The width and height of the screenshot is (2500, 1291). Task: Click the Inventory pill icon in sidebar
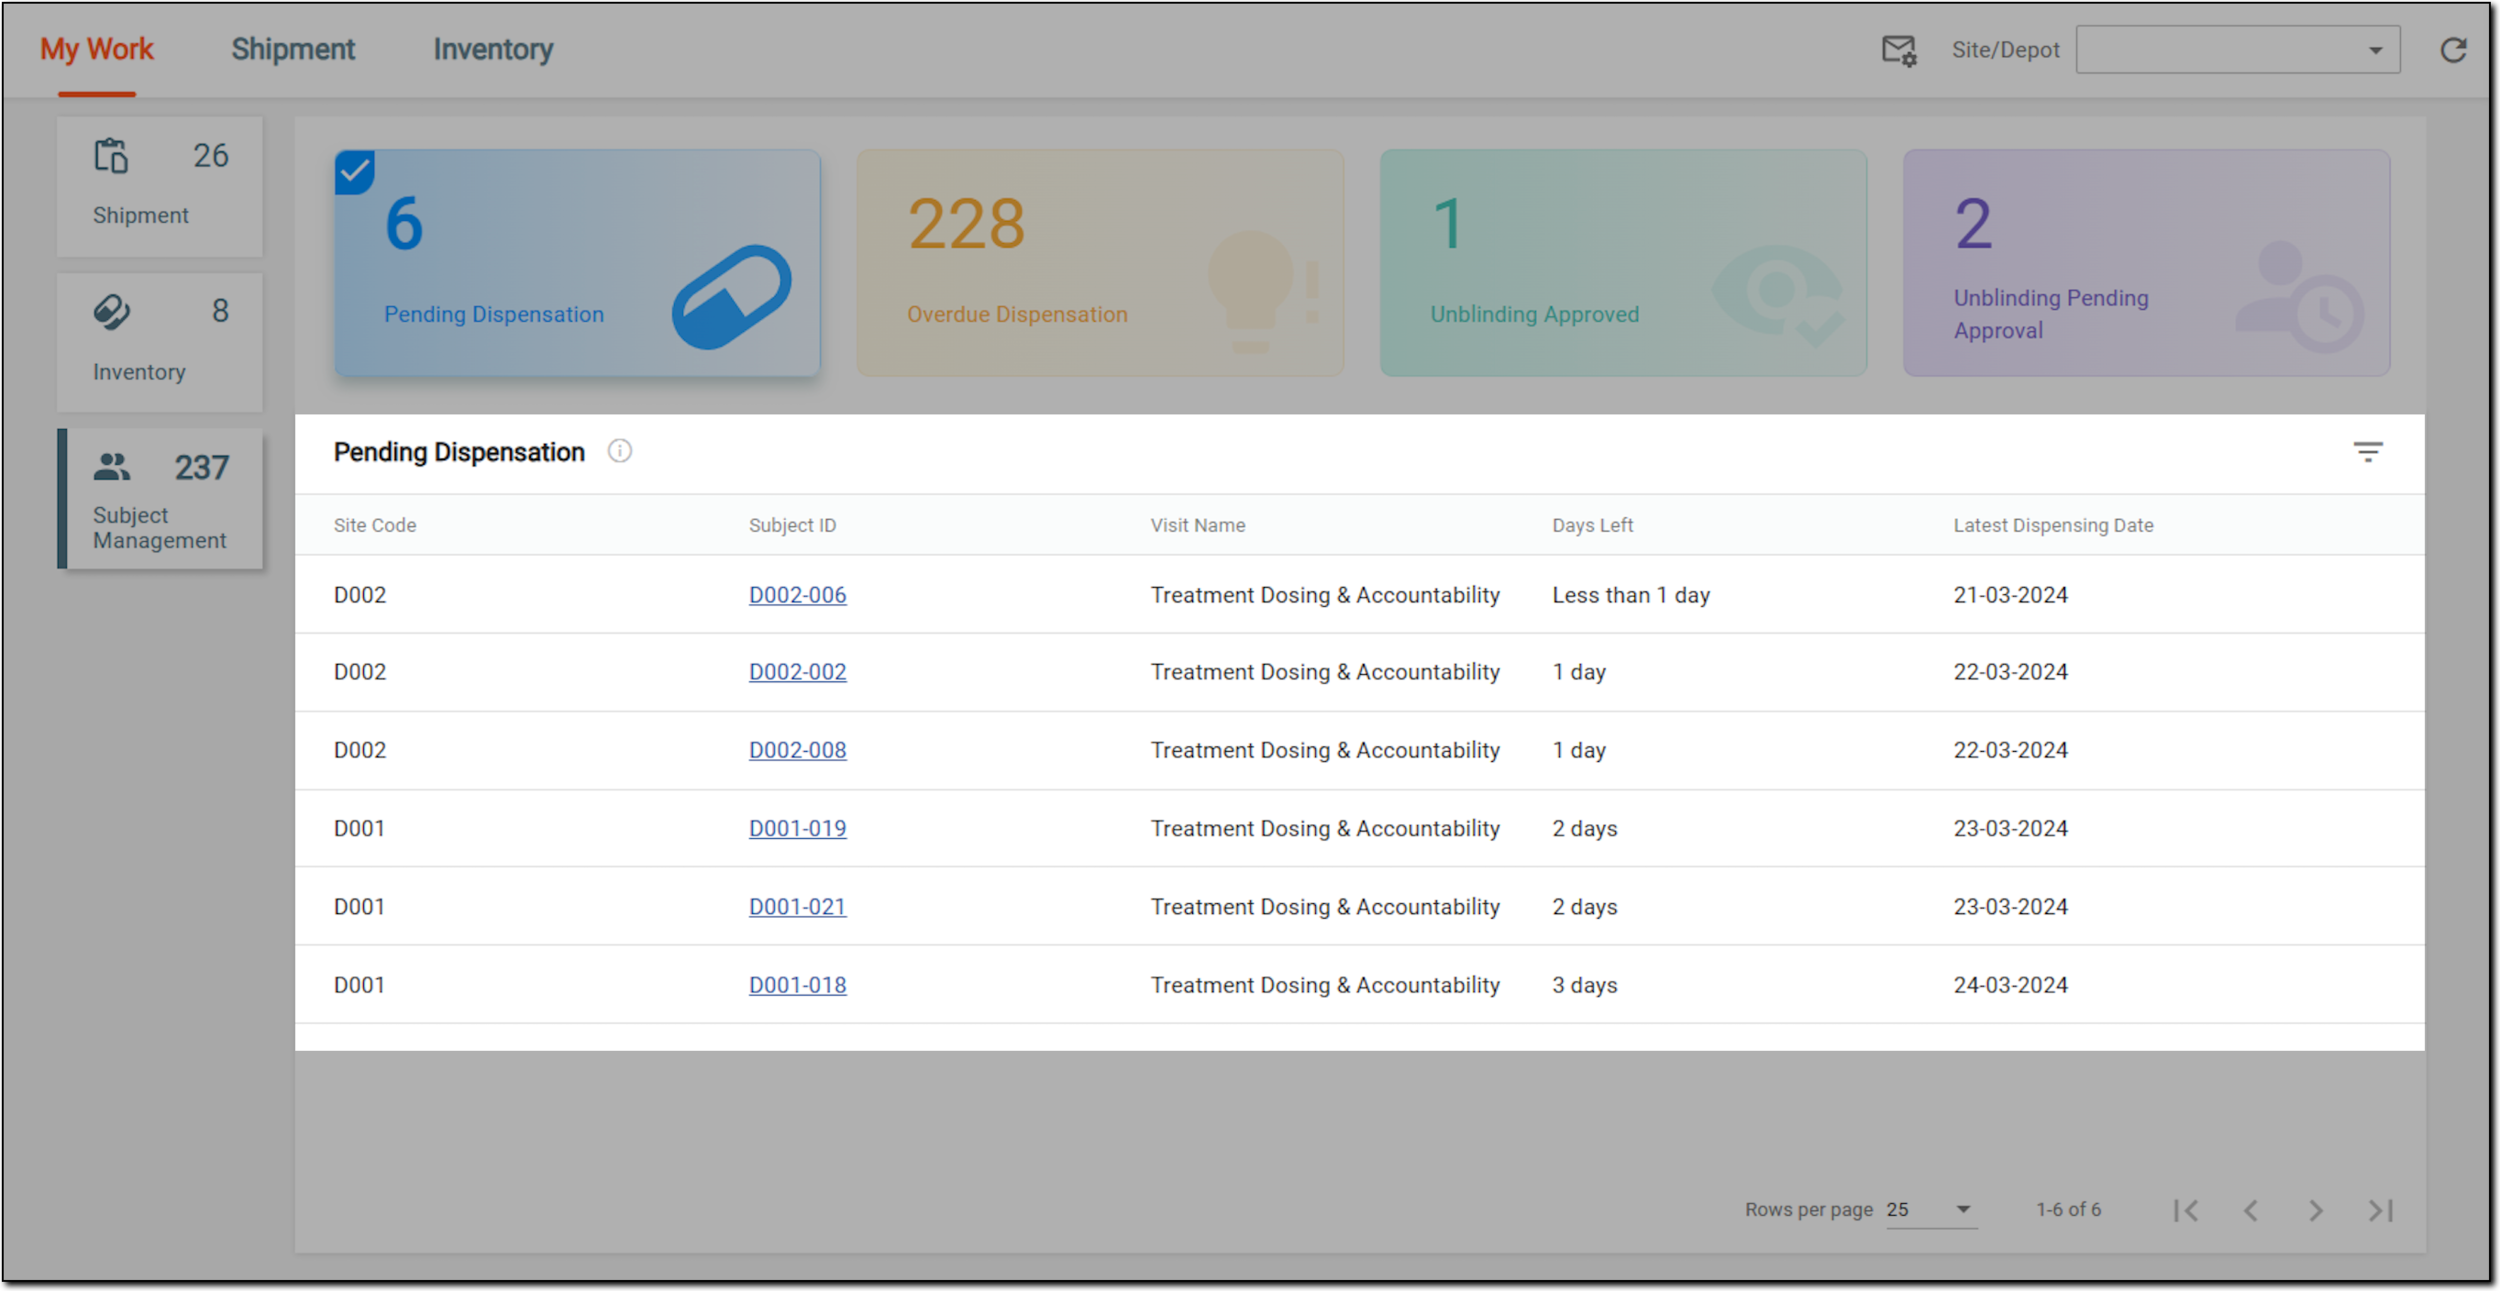point(111,312)
